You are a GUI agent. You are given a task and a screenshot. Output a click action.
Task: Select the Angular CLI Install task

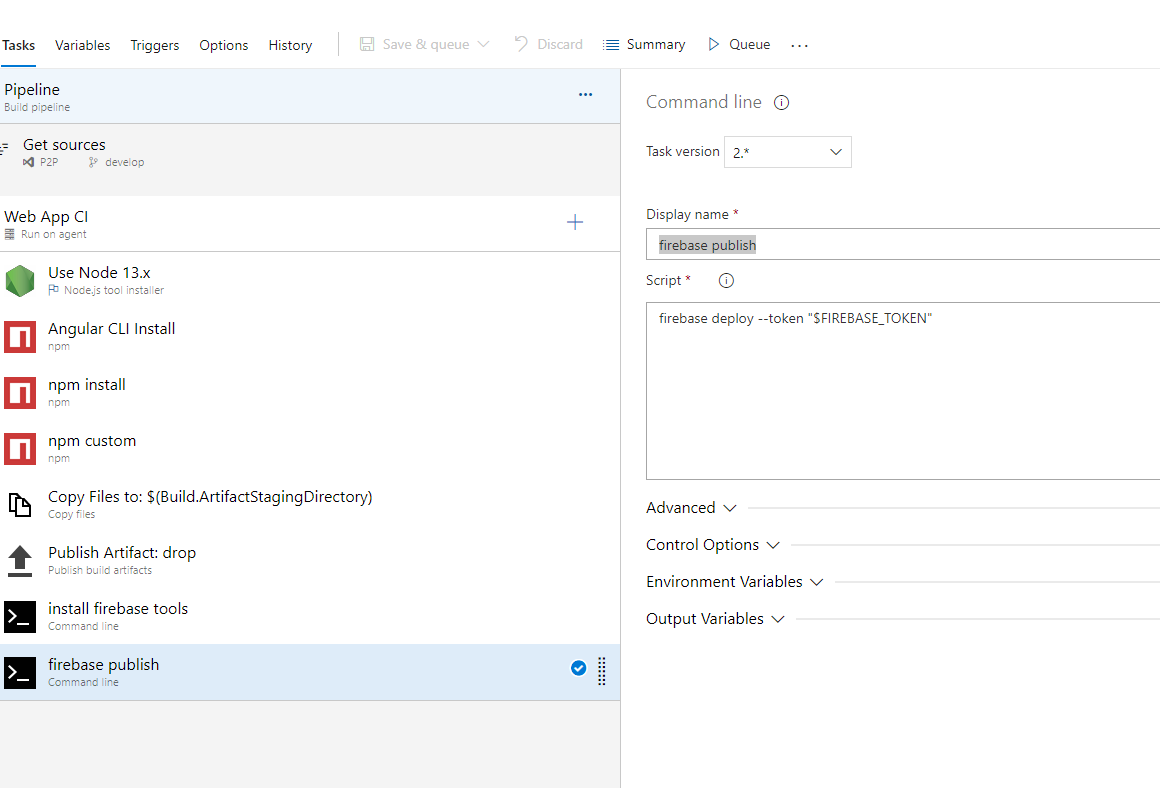pos(310,337)
